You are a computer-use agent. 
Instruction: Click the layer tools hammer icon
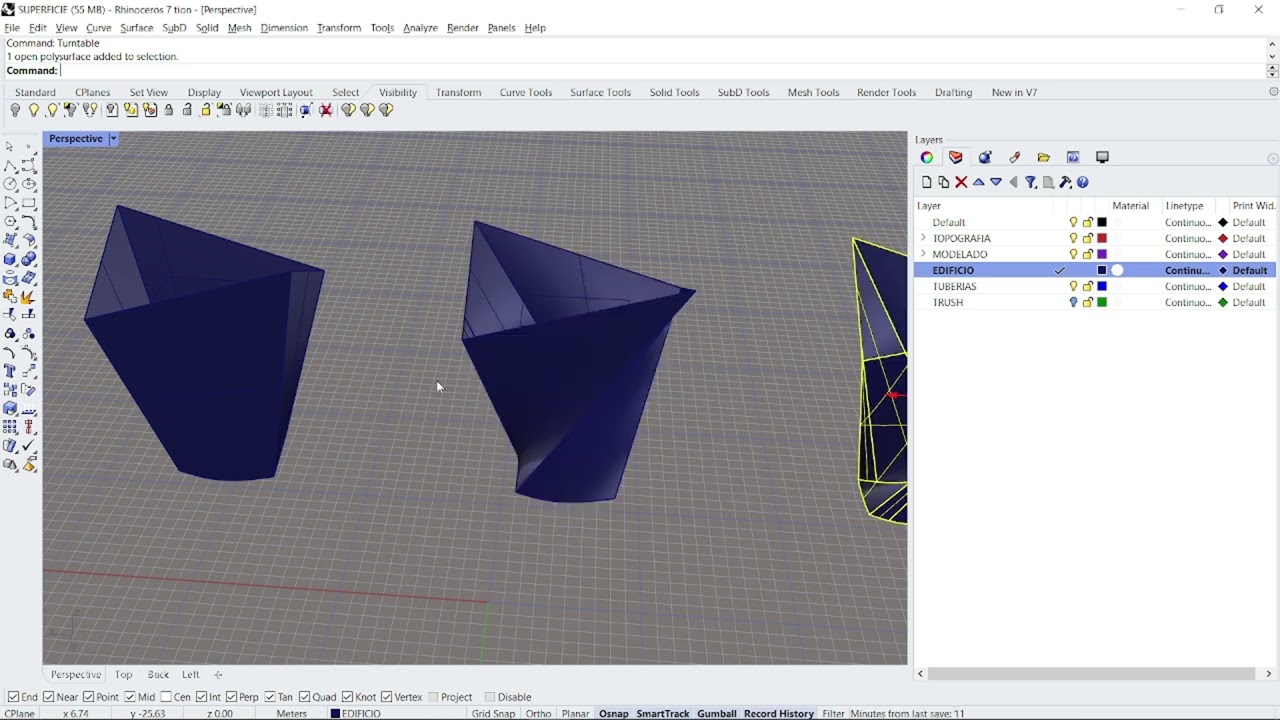(x=1065, y=182)
